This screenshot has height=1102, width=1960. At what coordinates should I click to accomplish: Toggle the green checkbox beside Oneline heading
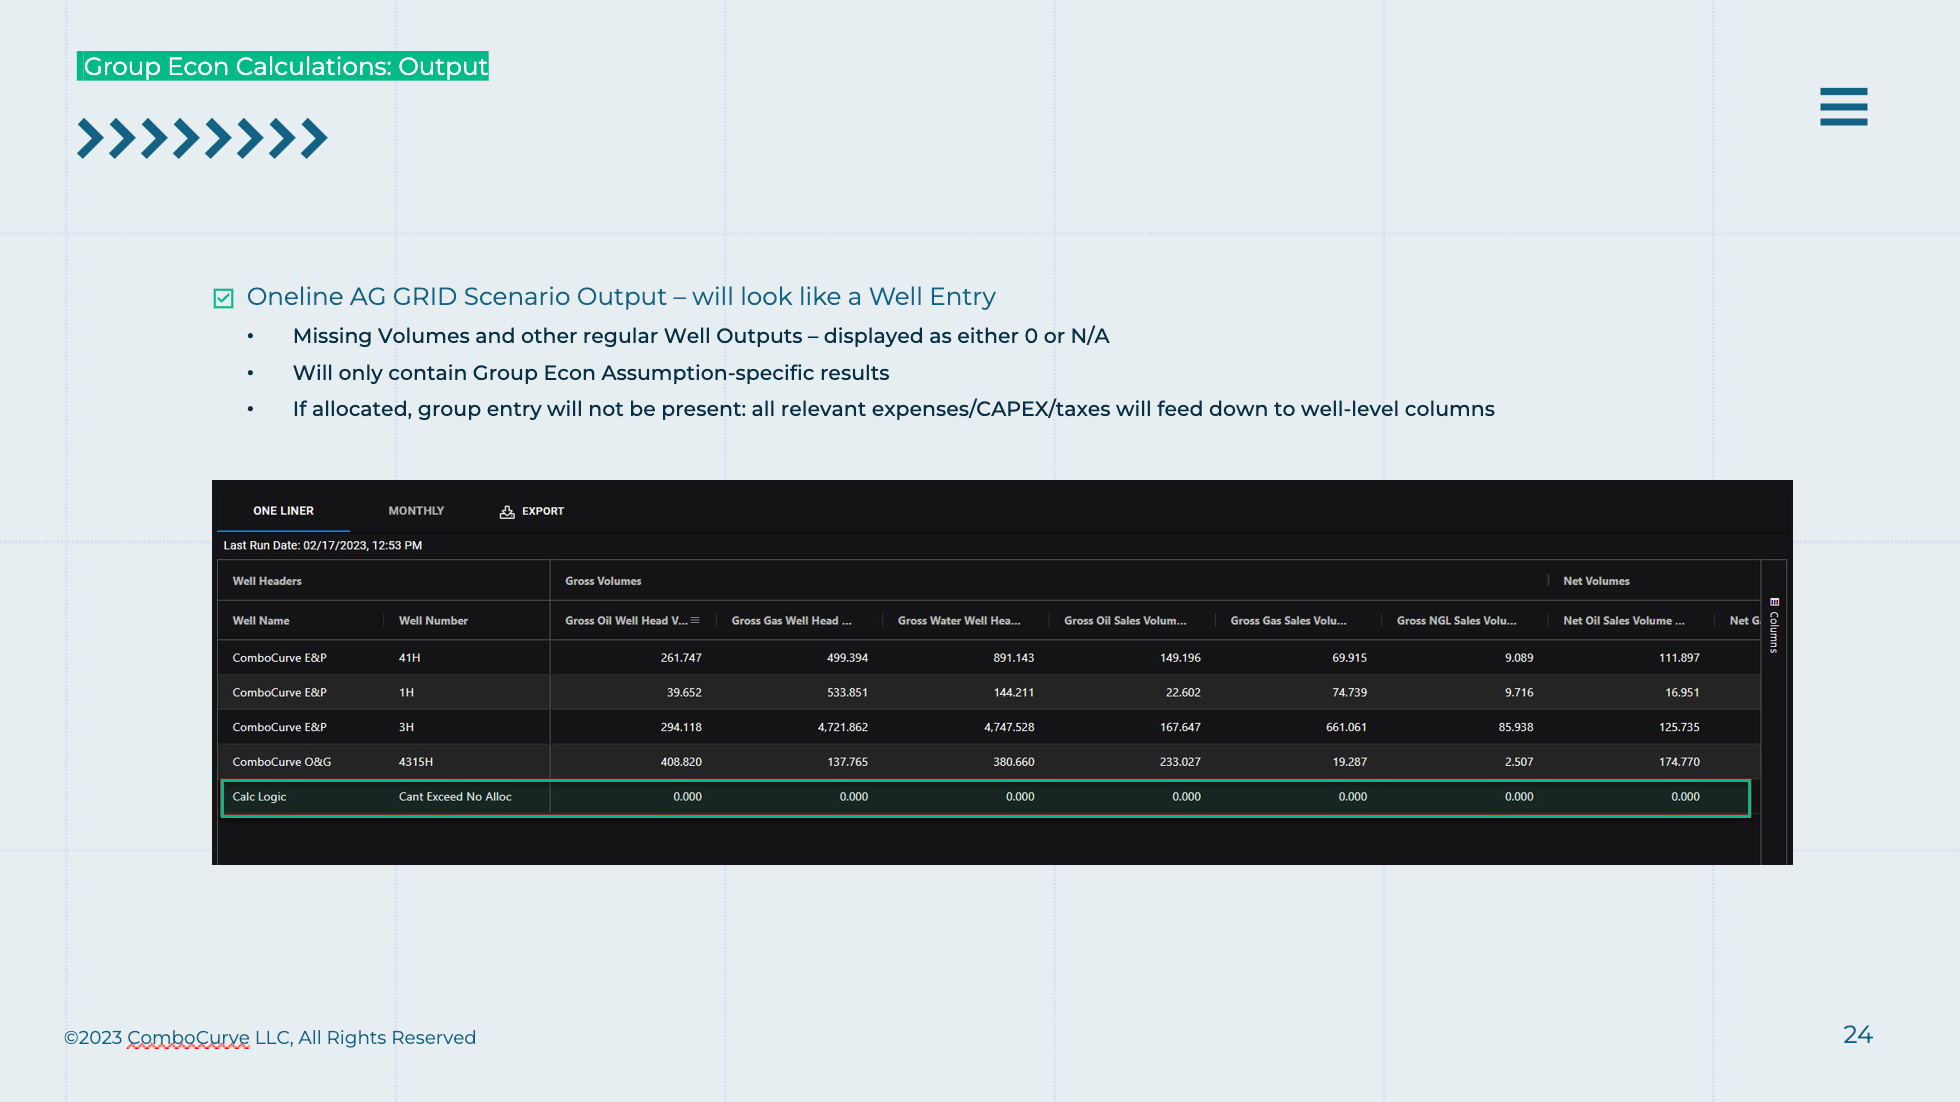(x=223, y=298)
